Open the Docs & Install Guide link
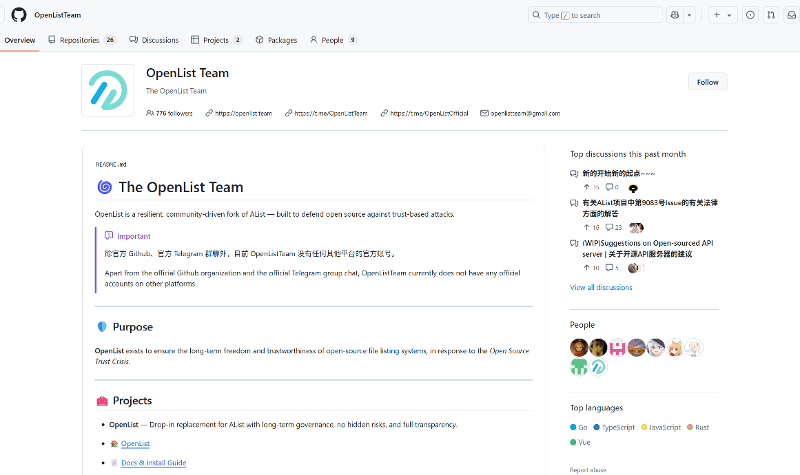 [x=154, y=463]
